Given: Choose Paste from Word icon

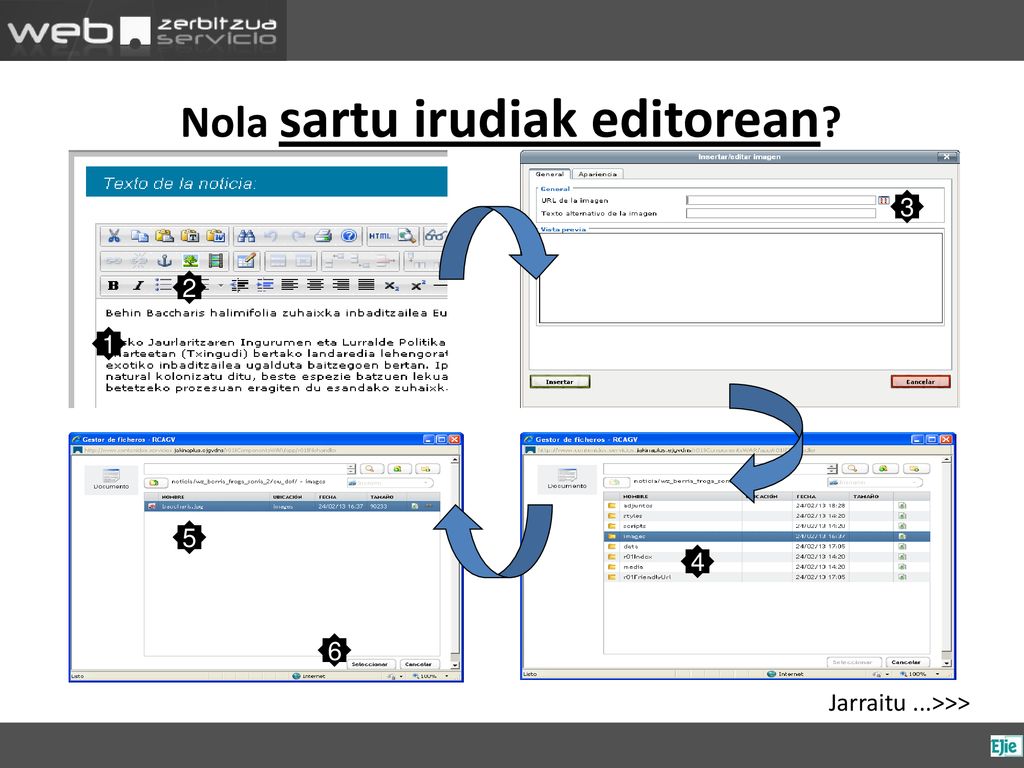Looking at the screenshot, I should pyautogui.click(x=215, y=236).
